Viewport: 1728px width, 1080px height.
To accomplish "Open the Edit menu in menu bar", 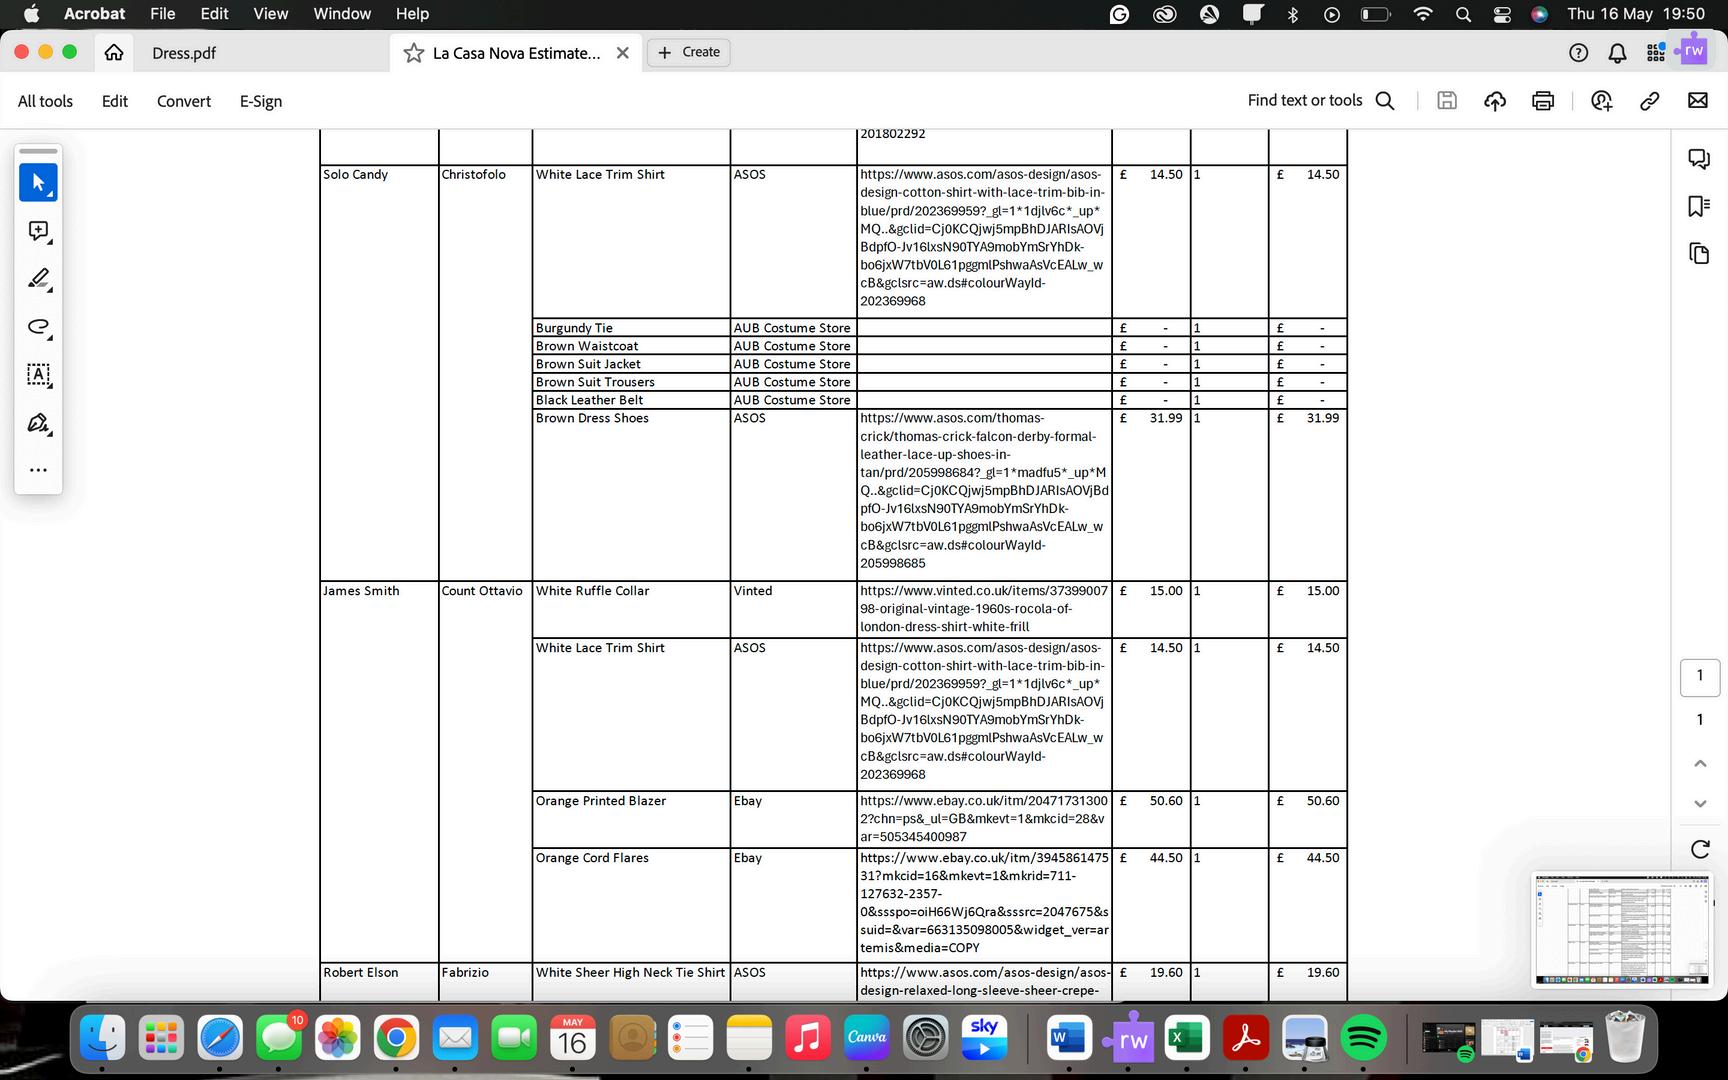I will coord(214,14).
